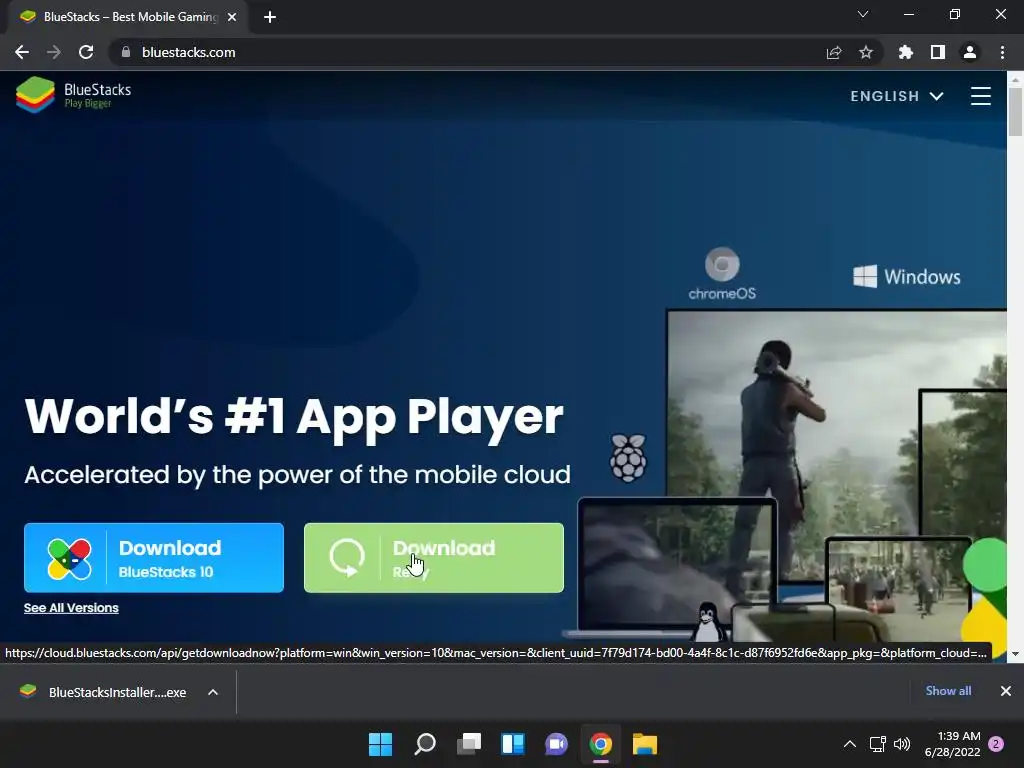Open the clock showing 1:39 AM
The image size is (1024, 768).
[952, 744]
